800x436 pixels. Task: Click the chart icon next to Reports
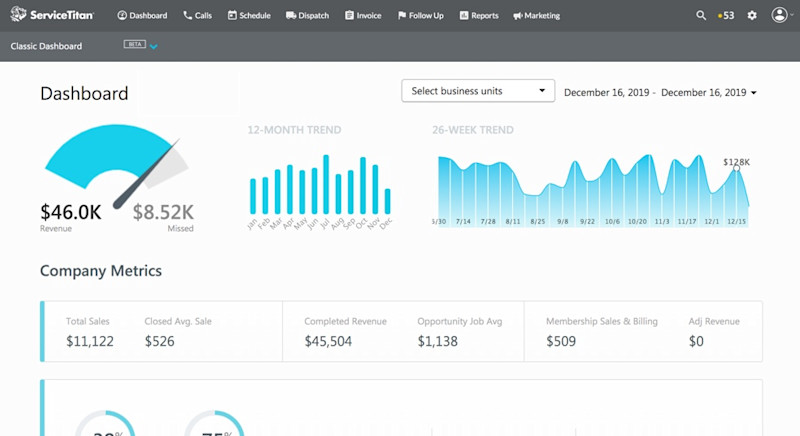pos(464,15)
